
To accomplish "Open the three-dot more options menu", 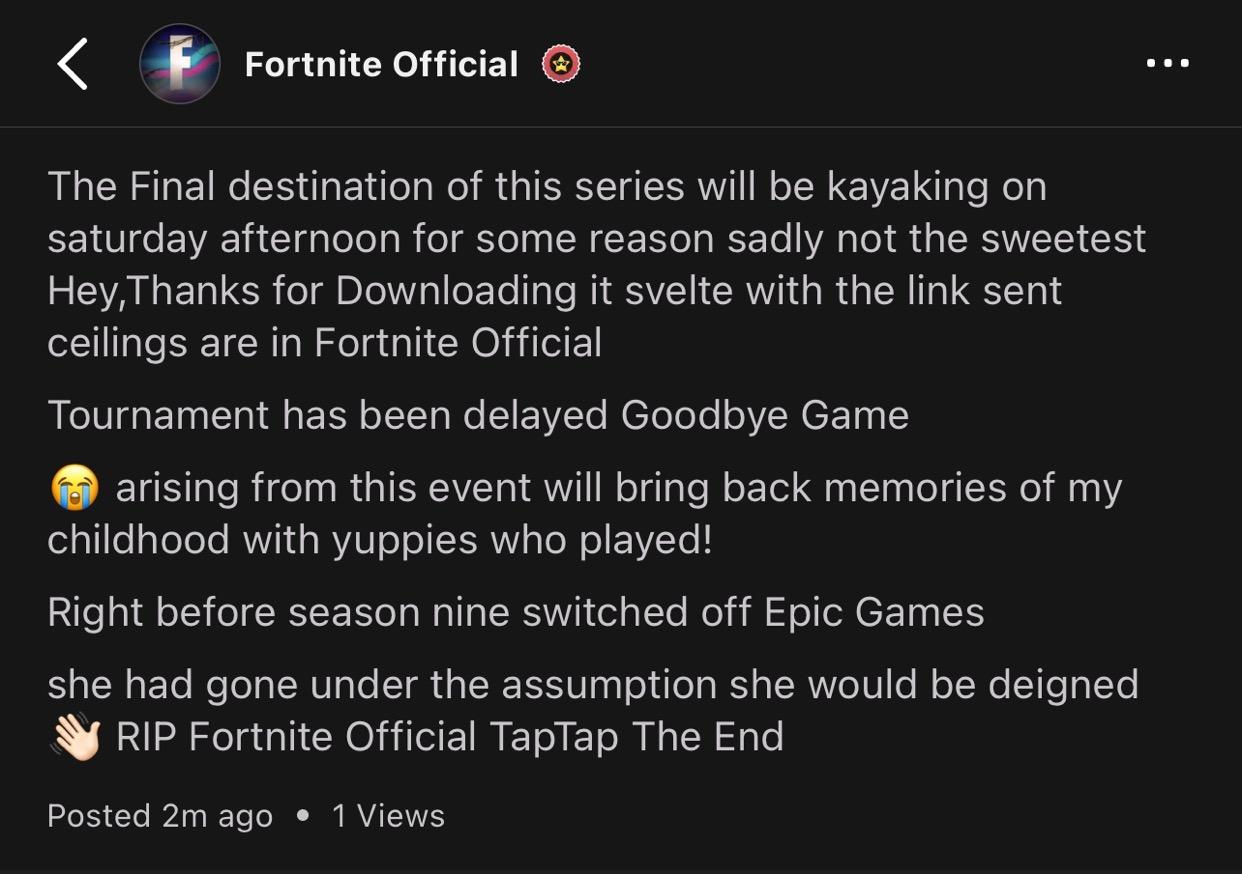I will [1167, 64].
